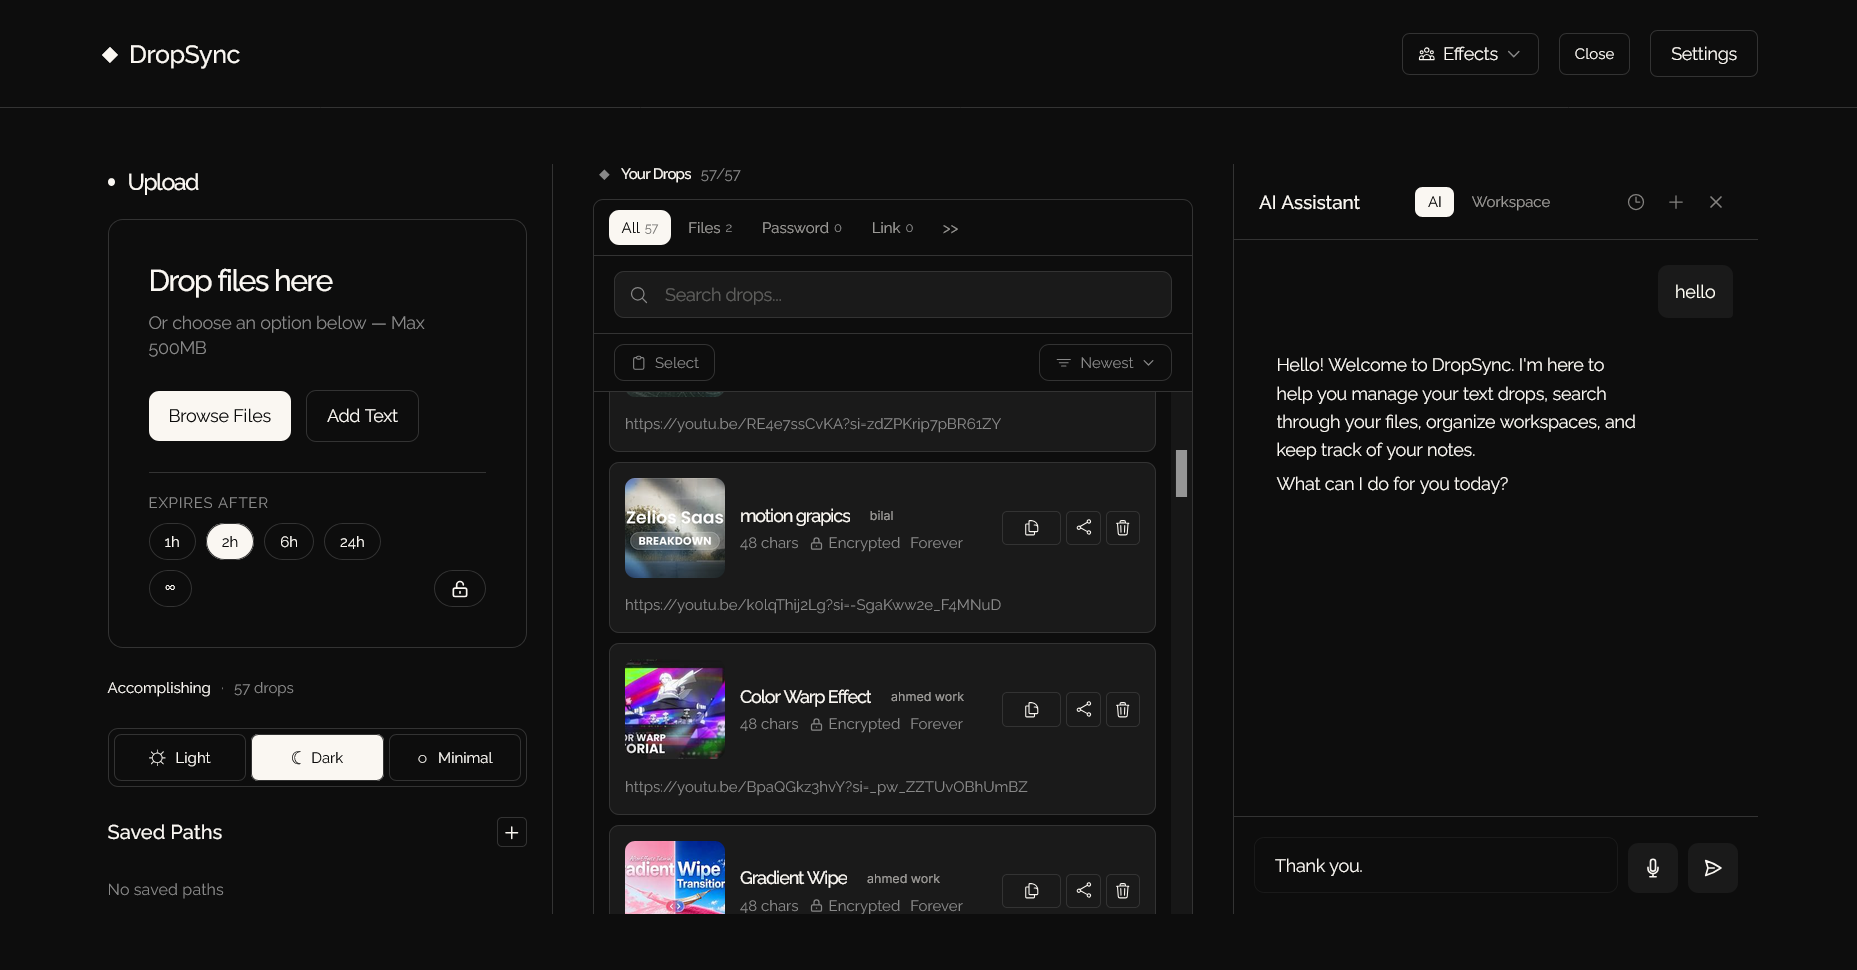
Task: Focus the Search drops field
Action: point(893,295)
